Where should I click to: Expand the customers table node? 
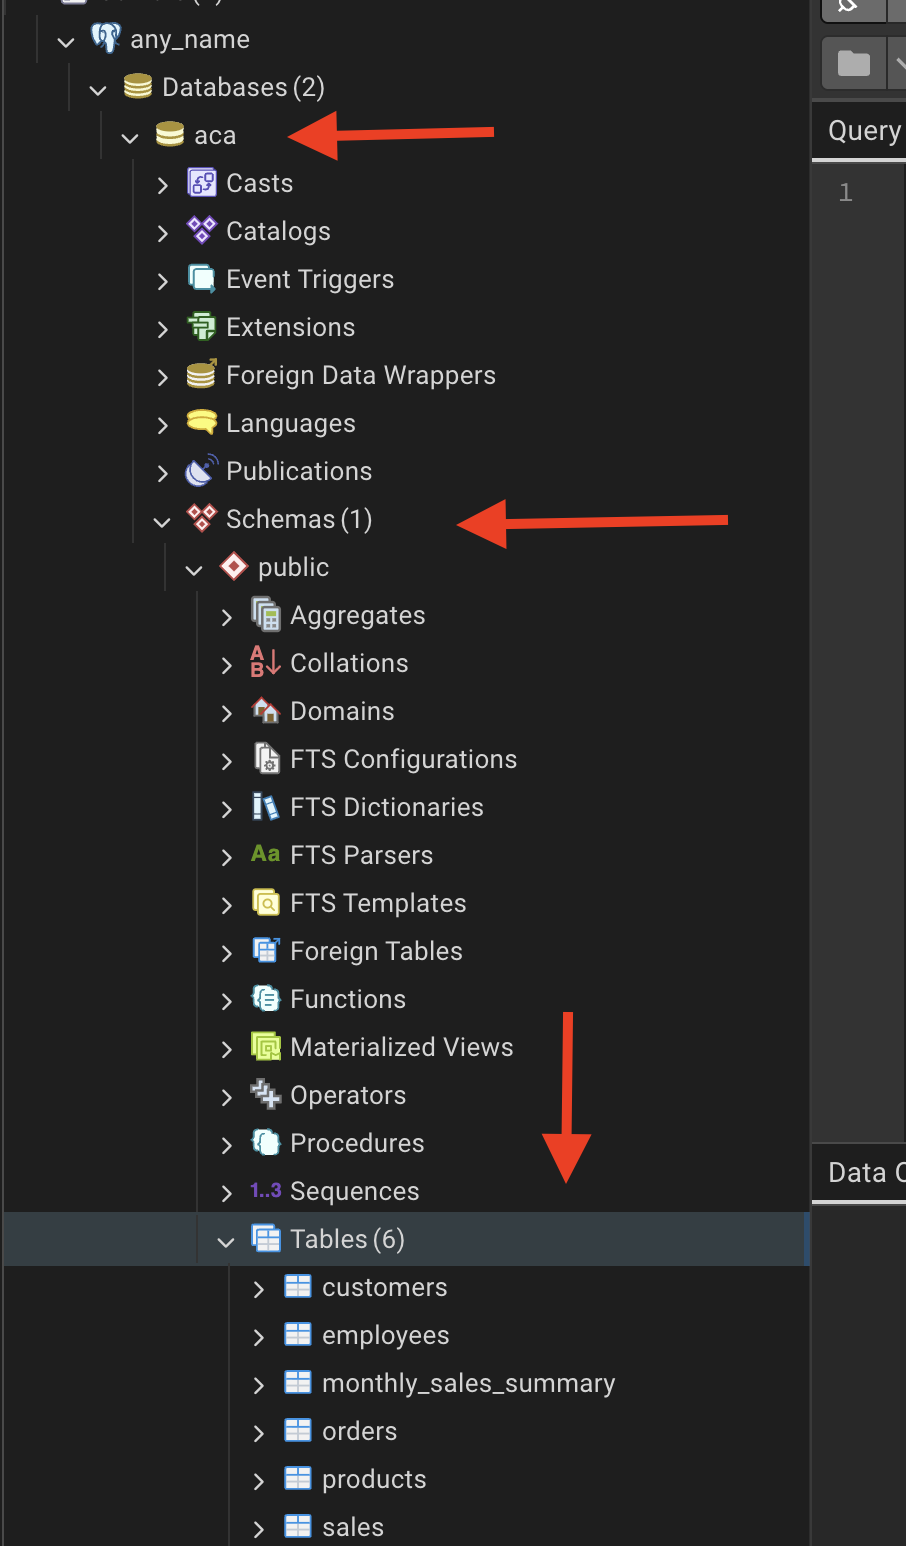258,1289
